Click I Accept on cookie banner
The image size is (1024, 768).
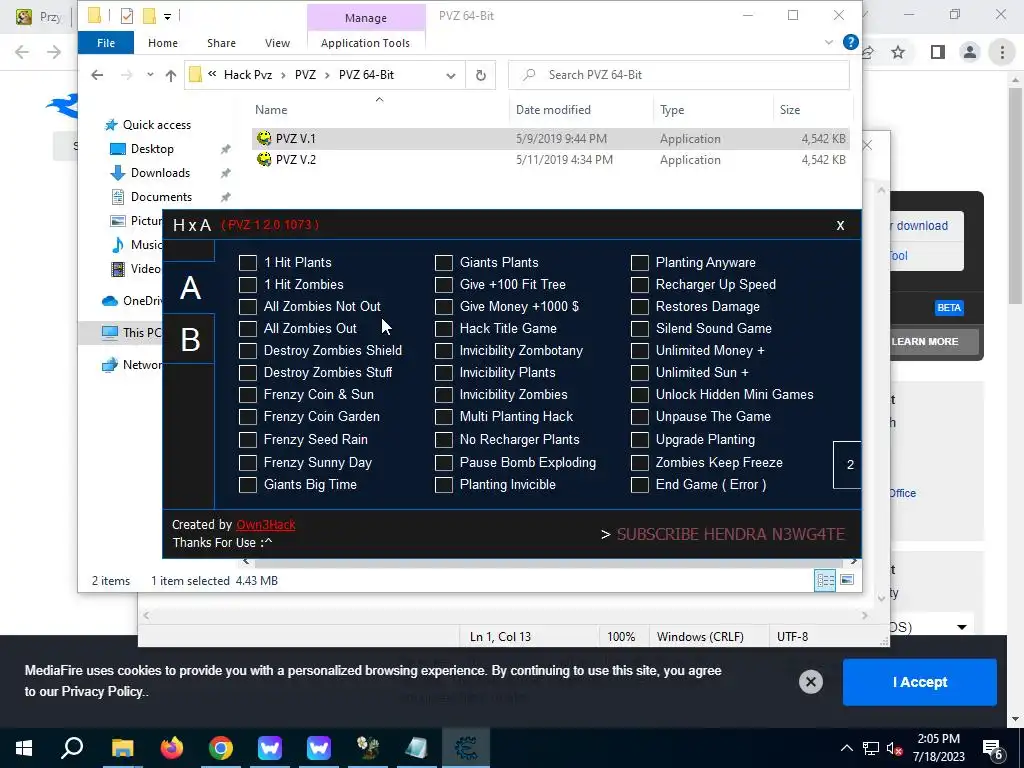point(920,682)
